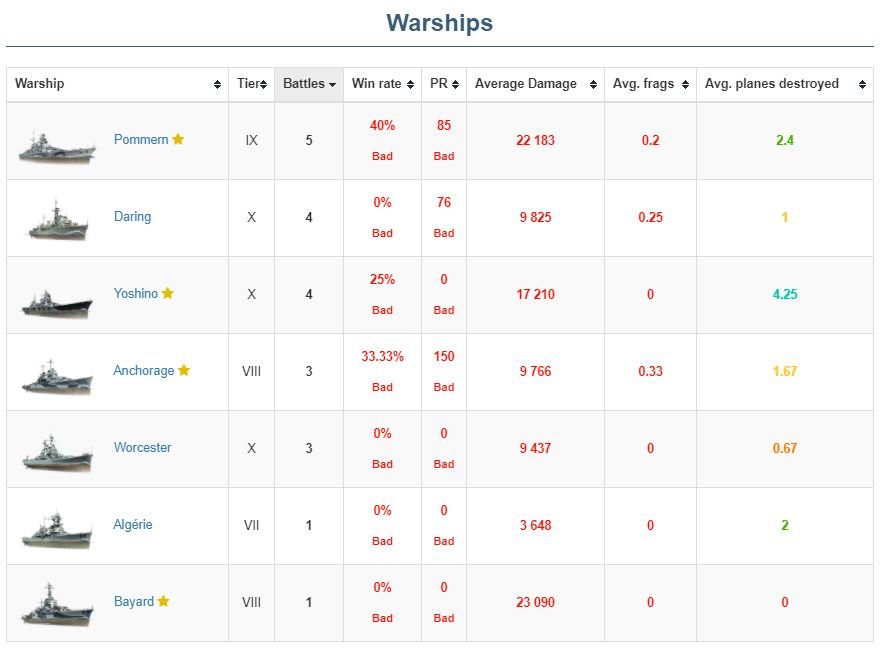883x657 pixels.
Task: Click the premium star beside Anchorage
Action: [184, 370]
